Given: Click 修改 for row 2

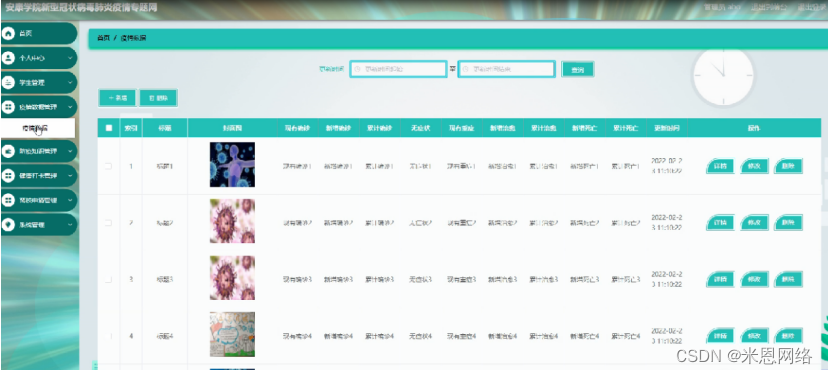Looking at the screenshot, I should tap(755, 223).
